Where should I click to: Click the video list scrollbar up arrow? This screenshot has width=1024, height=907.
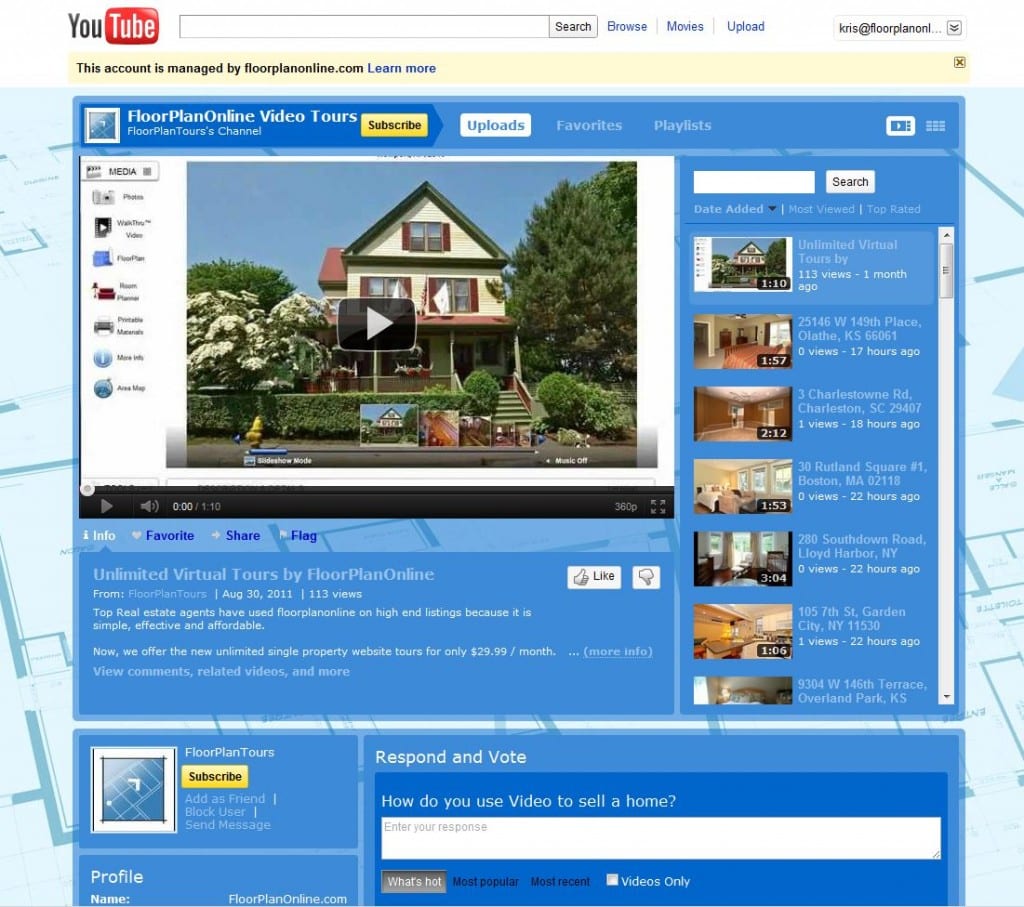click(x=946, y=234)
